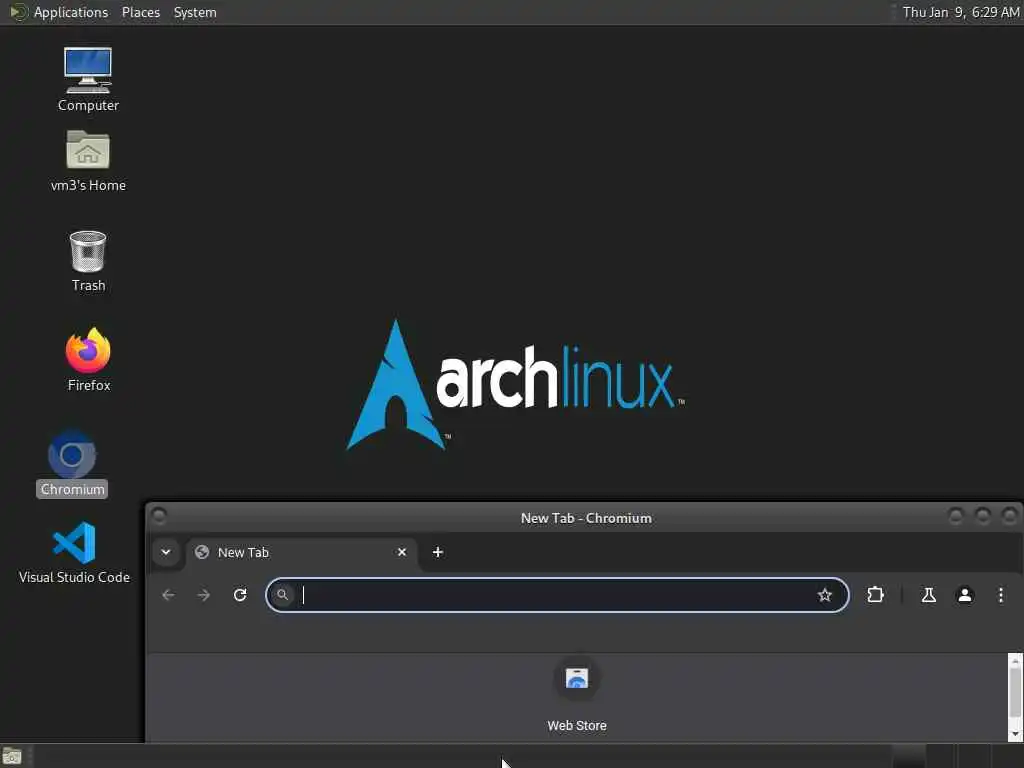Go back in Chromium

[168, 595]
